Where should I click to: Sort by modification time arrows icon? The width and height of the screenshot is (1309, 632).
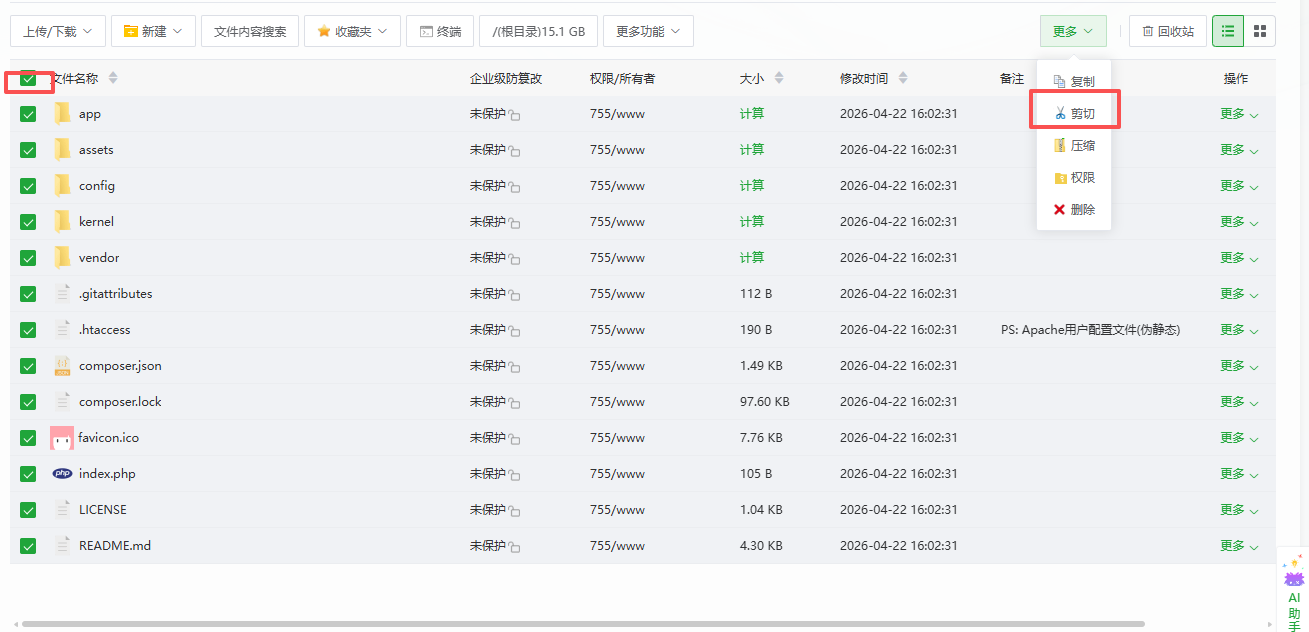click(x=903, y=78)
